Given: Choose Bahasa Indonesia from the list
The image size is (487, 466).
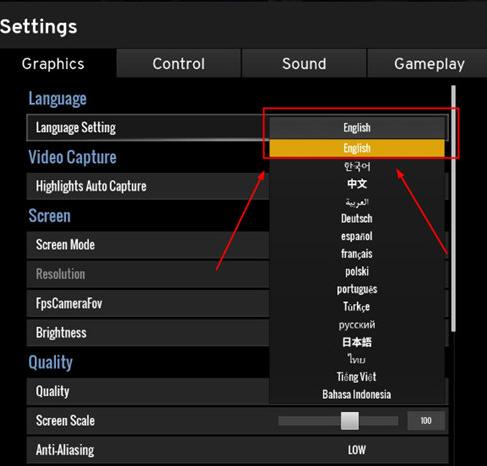Looking at the screenshot, I should click(357, 395).
